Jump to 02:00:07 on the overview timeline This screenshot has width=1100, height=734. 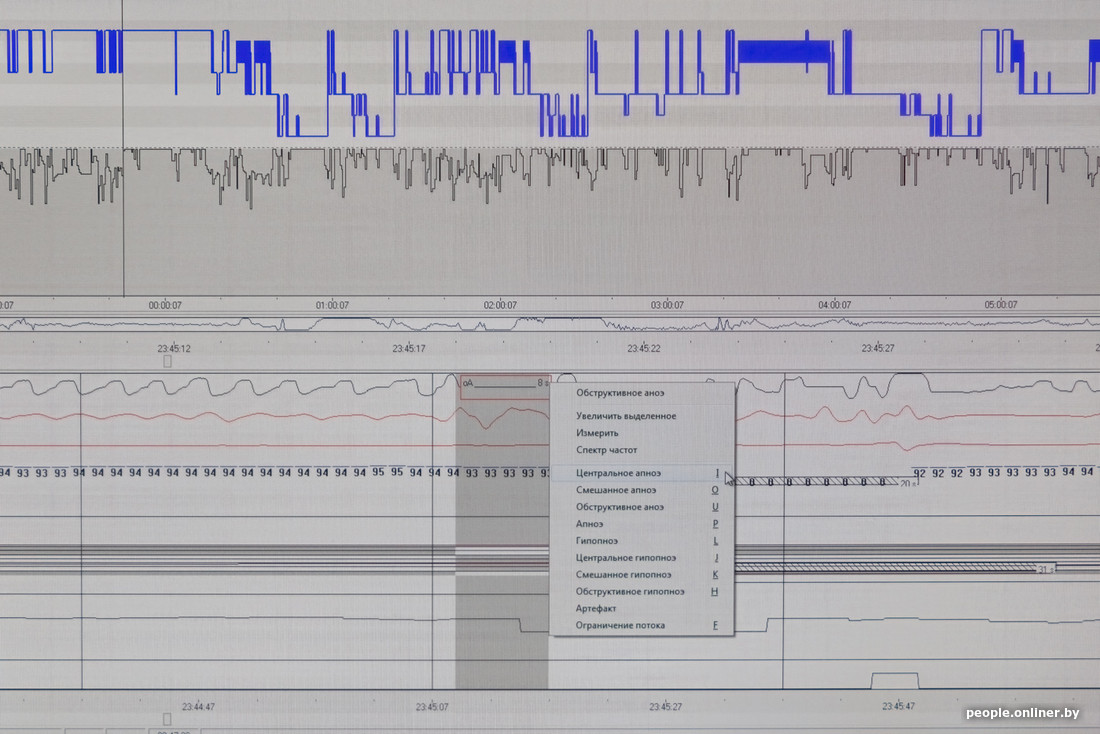pos(499,305)
